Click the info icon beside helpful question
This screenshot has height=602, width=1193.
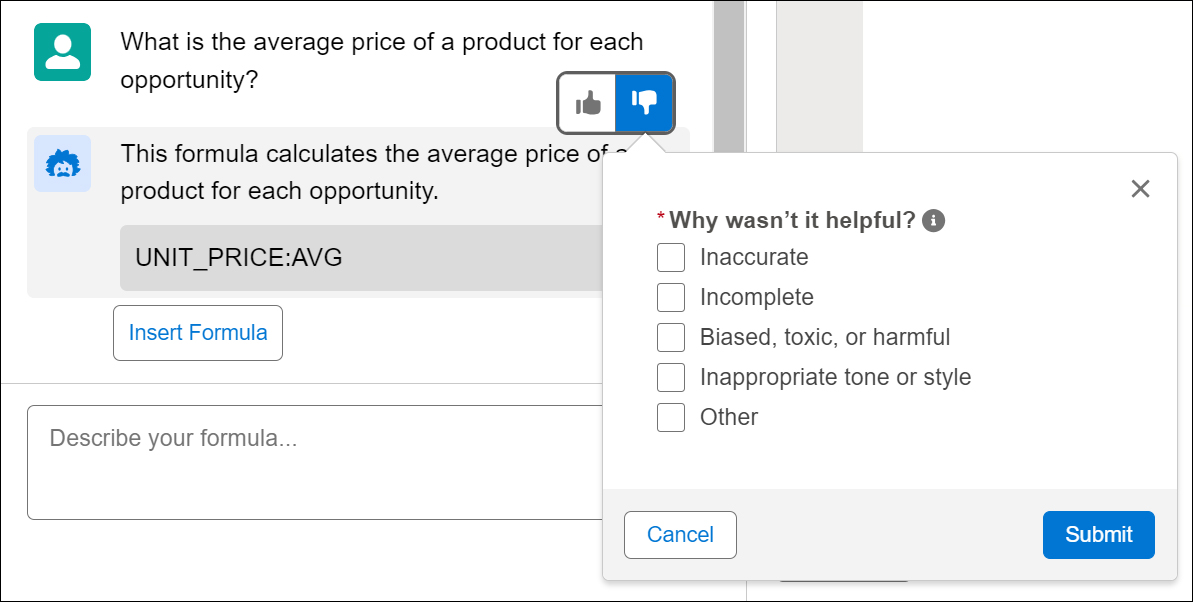tap(934, 221)
